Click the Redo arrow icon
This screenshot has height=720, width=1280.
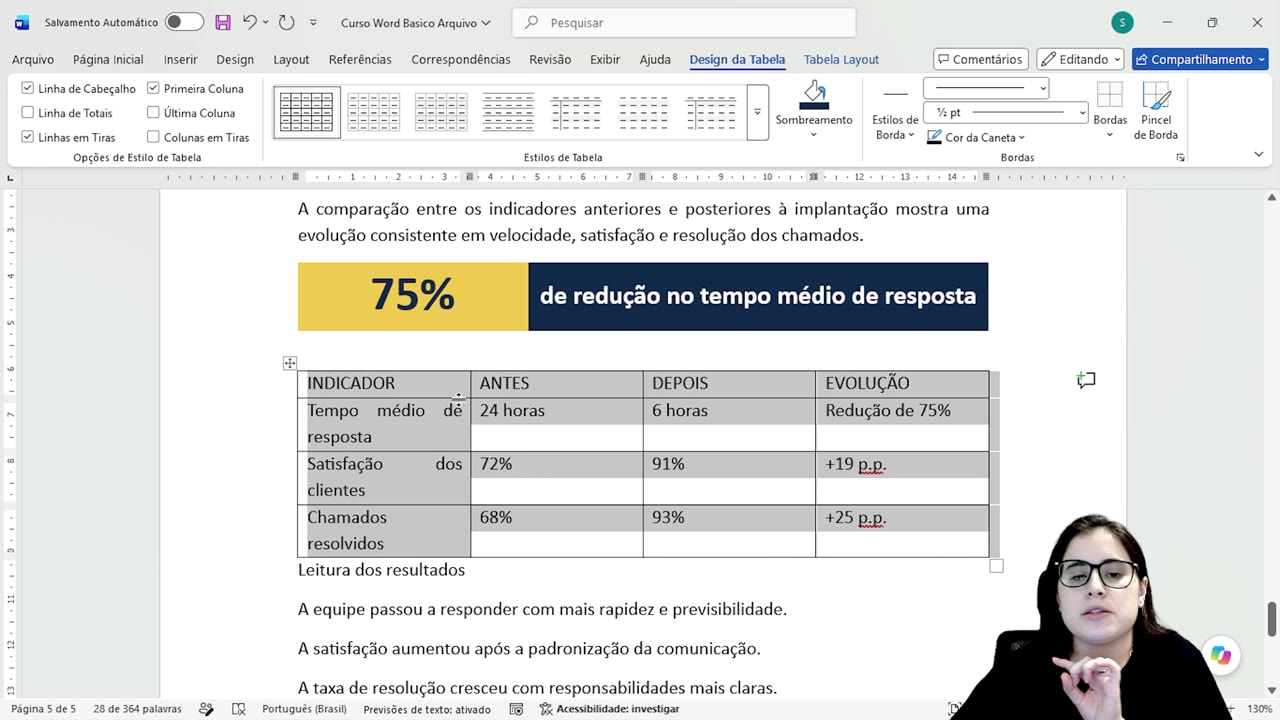tap(286, 22)
